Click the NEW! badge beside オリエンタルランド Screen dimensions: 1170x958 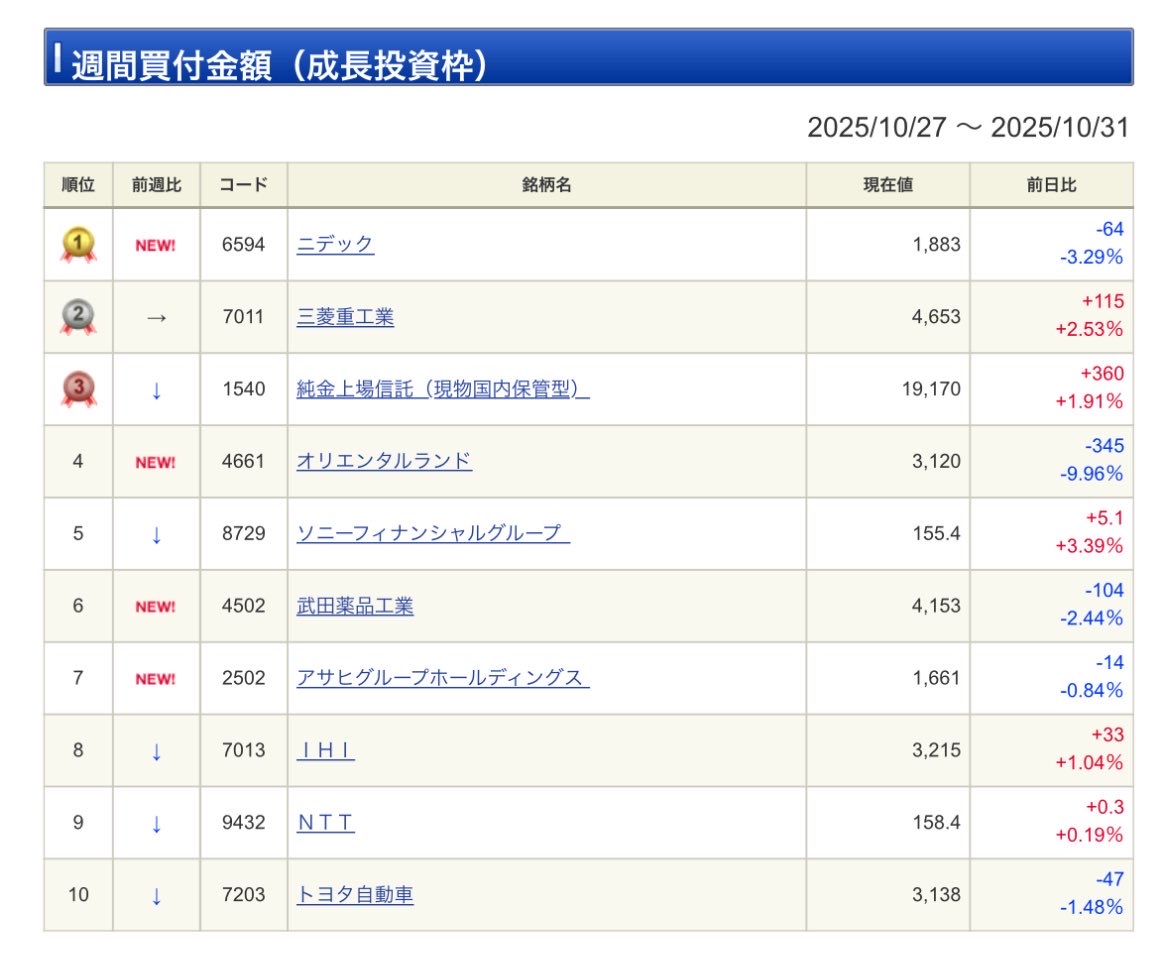pyautogui.click(x=155, y=462)
